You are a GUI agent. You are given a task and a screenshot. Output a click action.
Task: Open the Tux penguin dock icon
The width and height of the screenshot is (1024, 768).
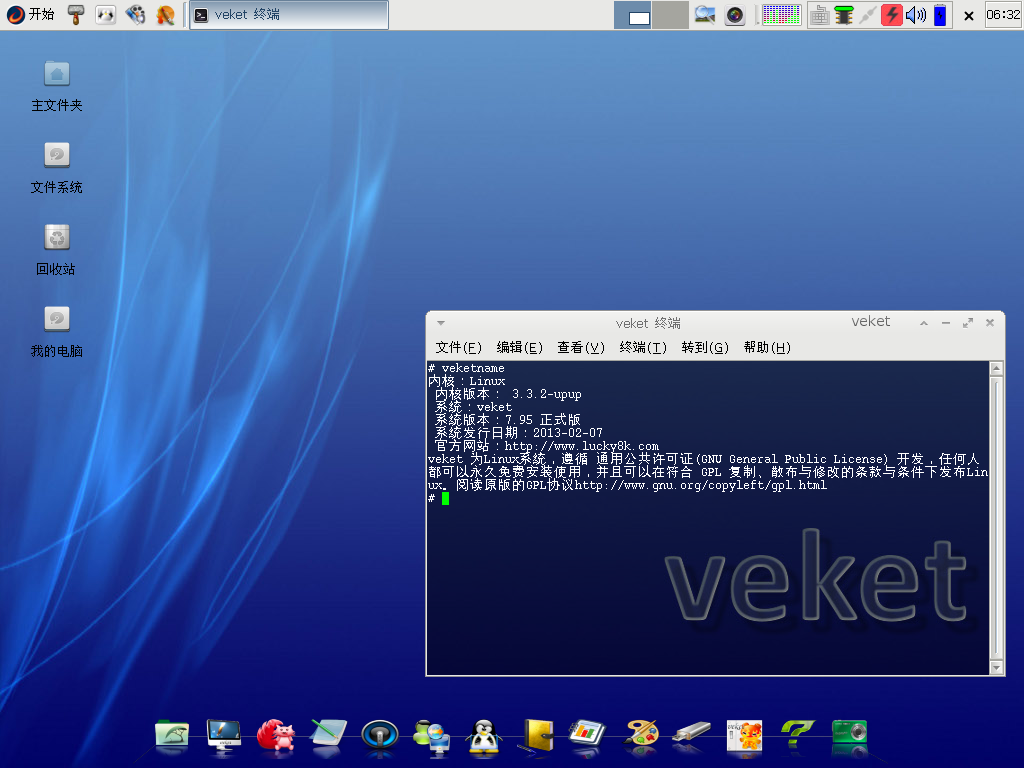pyautogui.click(x=484, y=736)
